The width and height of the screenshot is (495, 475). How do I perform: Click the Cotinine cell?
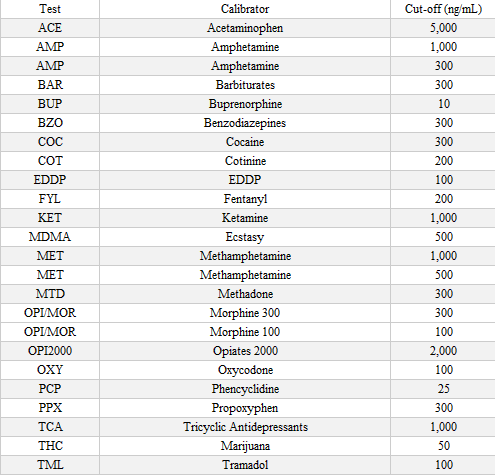[245, 161]
